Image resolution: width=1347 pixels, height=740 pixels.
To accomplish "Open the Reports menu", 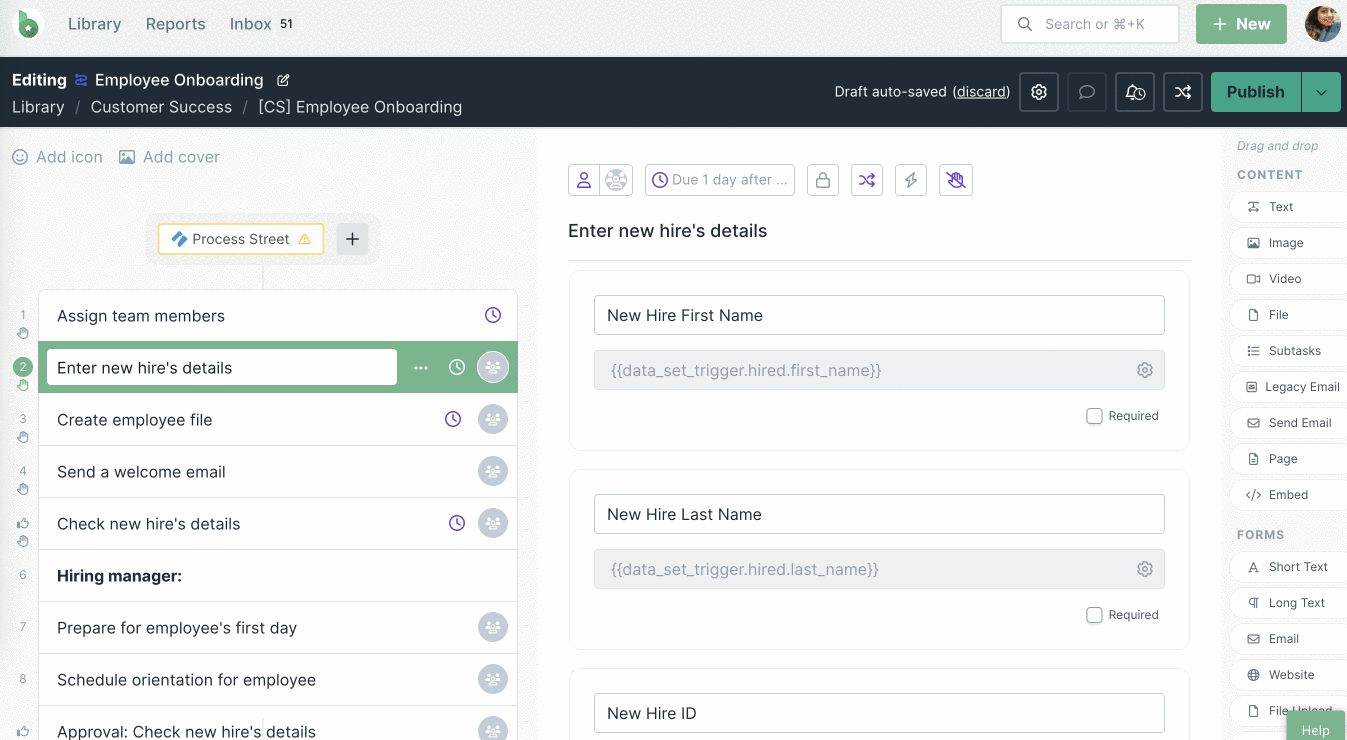I will [x=175, y=23].
